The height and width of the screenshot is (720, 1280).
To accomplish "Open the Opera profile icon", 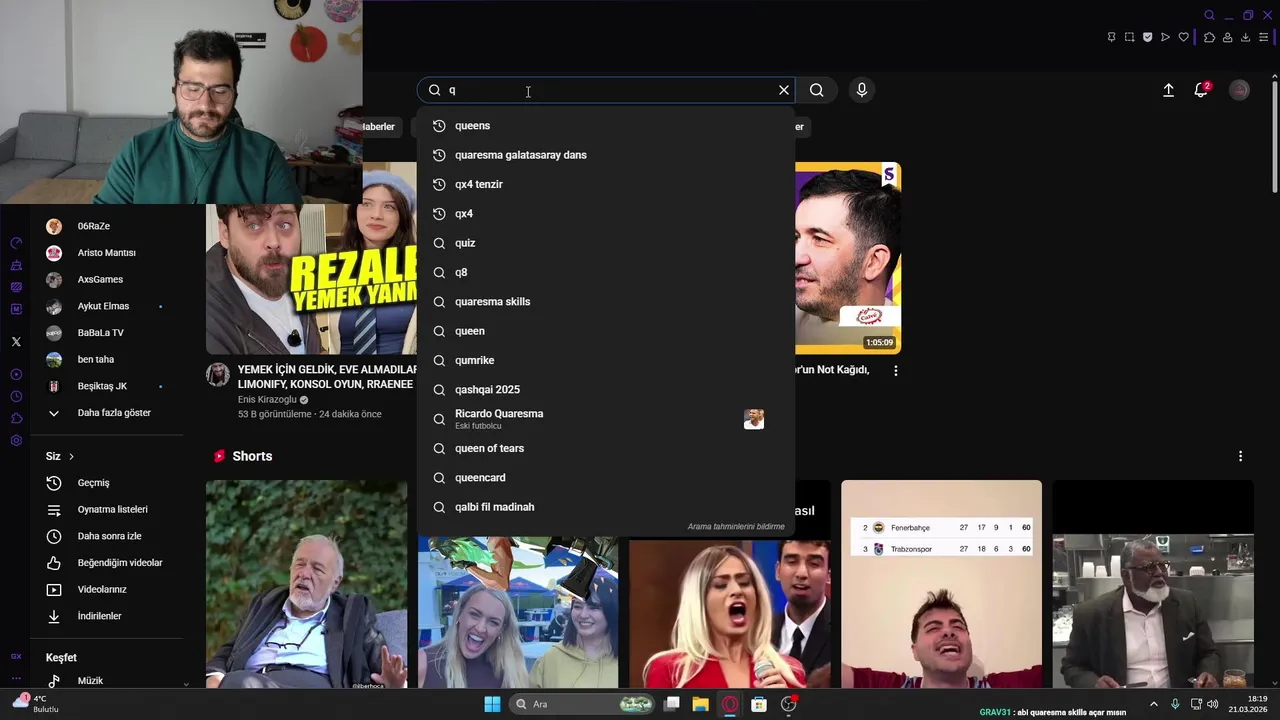I will 1227,37.
